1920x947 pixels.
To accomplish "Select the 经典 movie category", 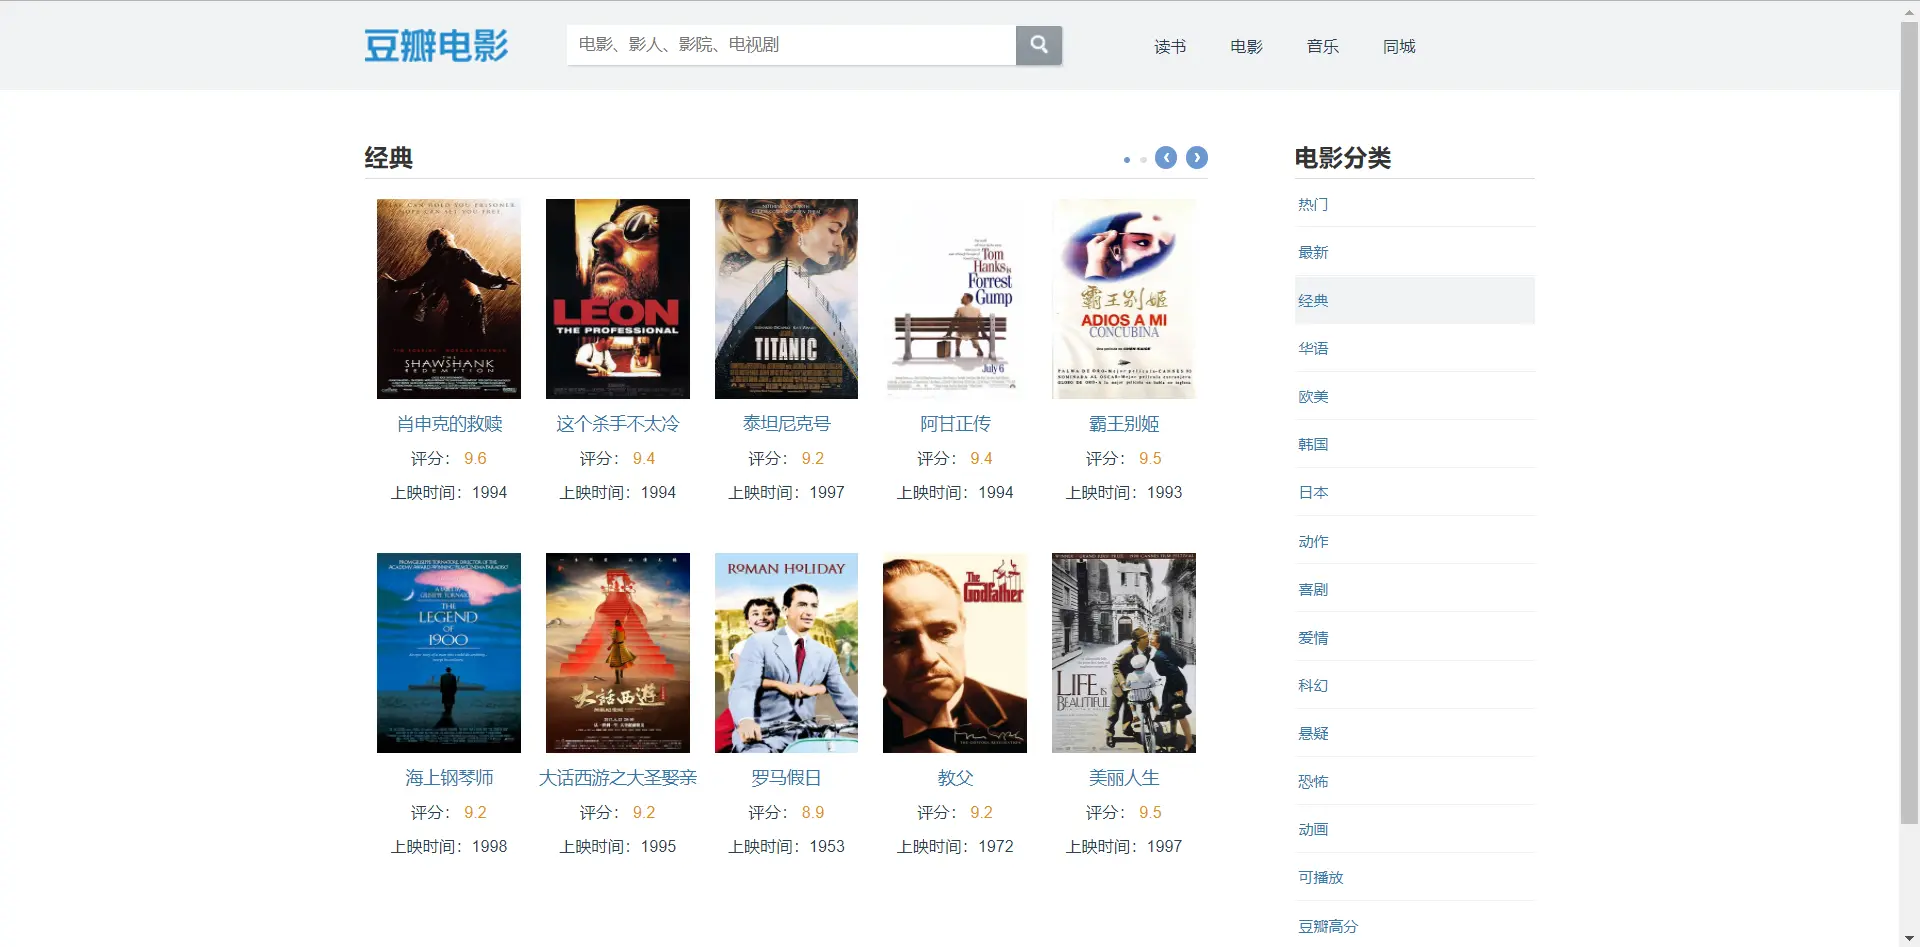I will point(1414,300).
